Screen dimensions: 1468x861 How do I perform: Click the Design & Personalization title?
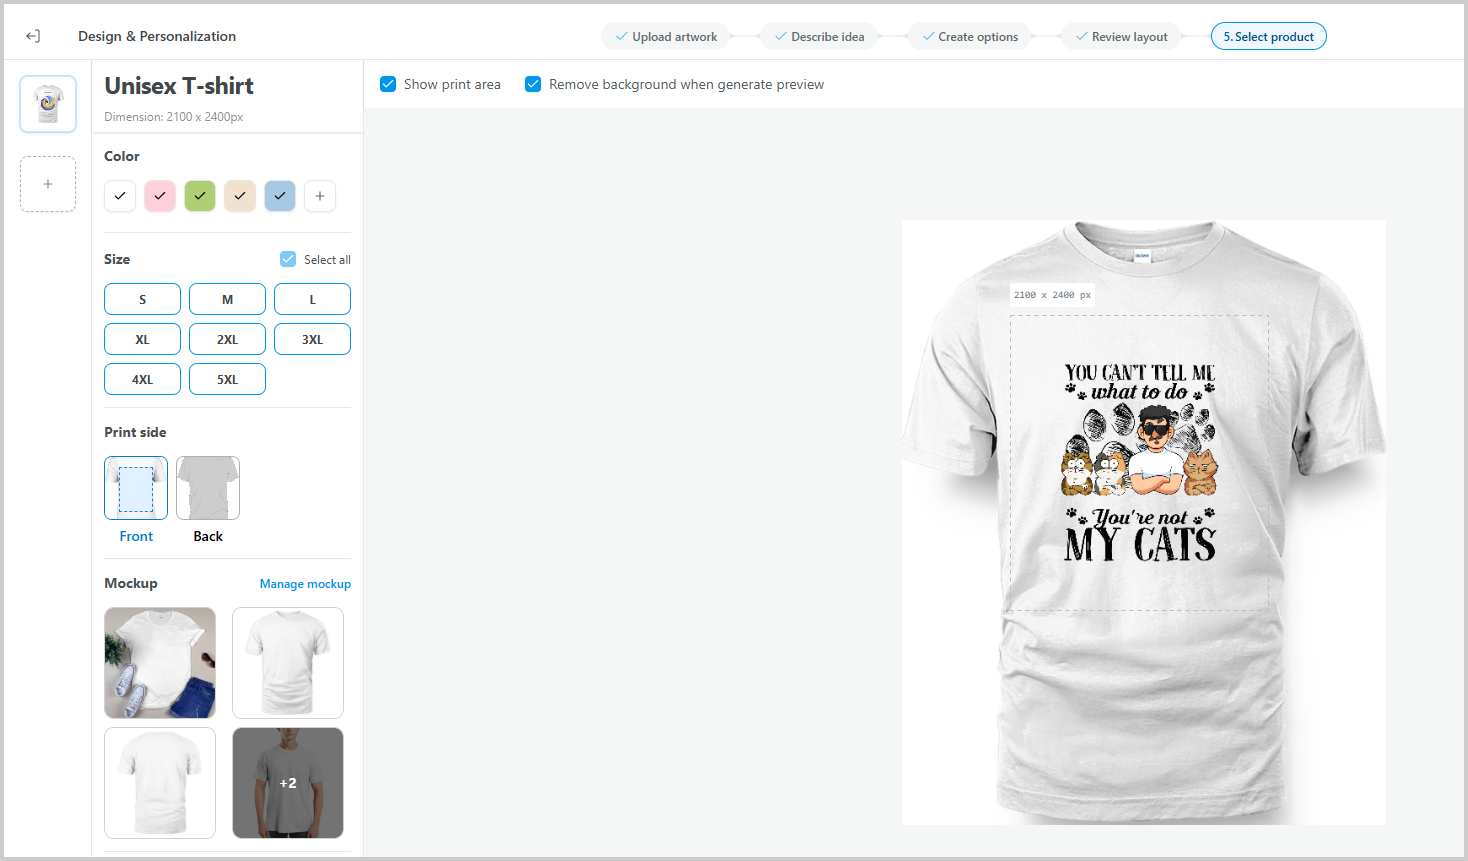(x=157, y=36)
